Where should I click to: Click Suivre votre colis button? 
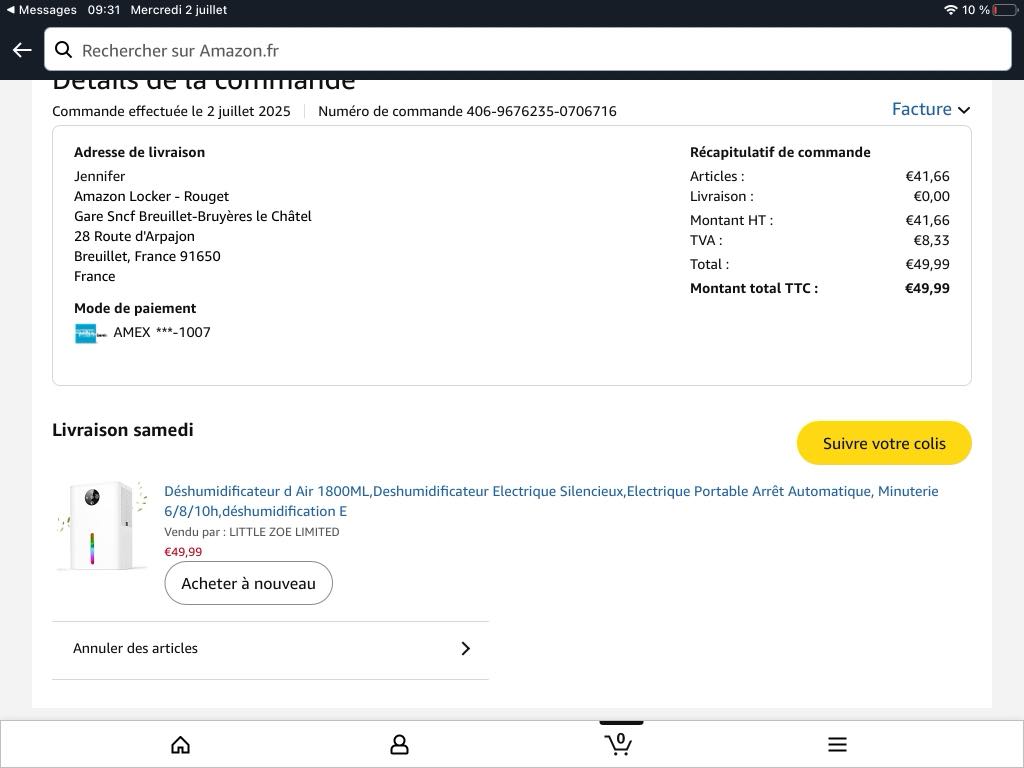(884, 443)
